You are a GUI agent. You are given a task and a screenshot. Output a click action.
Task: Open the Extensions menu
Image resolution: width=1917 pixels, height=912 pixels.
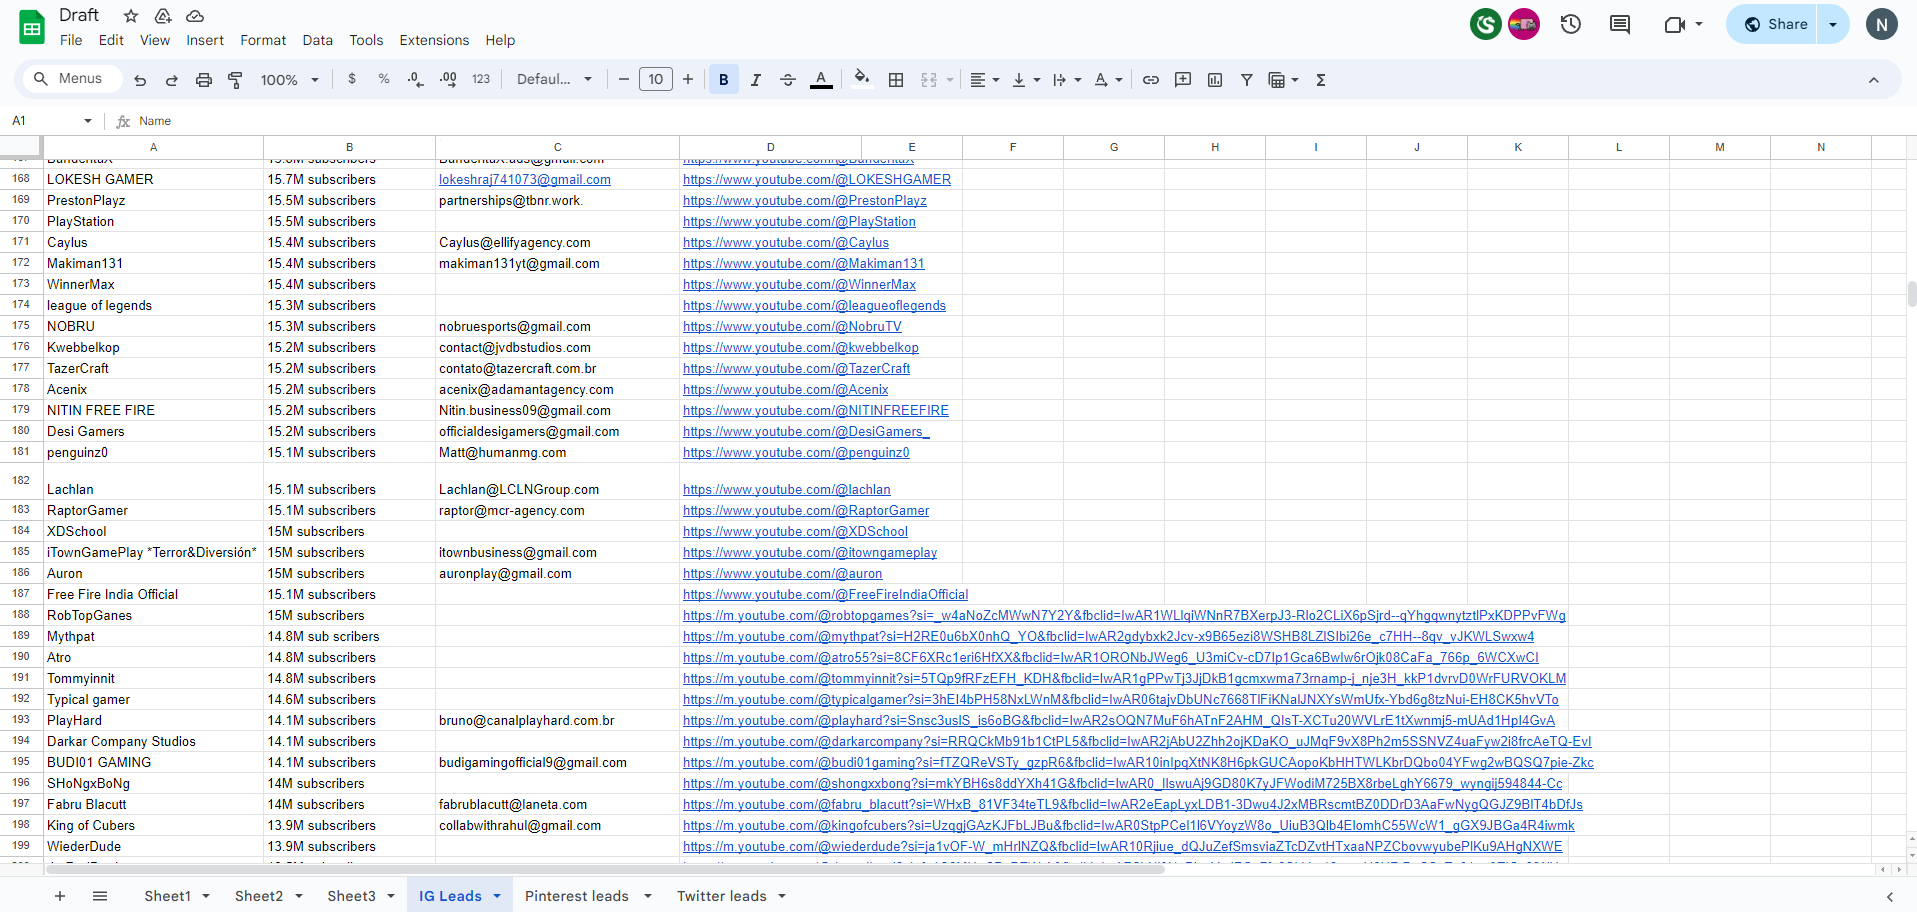click(x=434, y=40)
